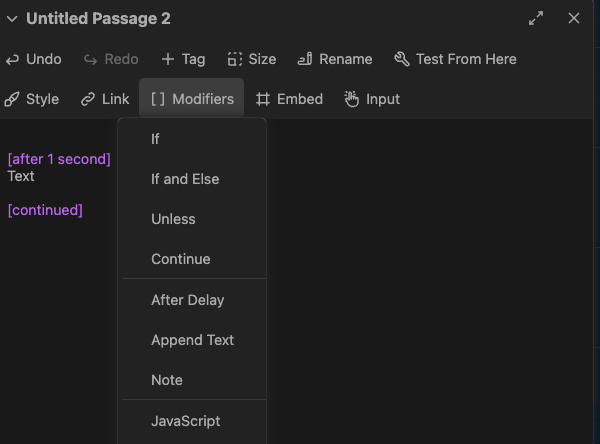The width and height of the screenshot is (600, 444).
Task: Close the Modifiers dropdown button
Action: [x=192, y=99]
